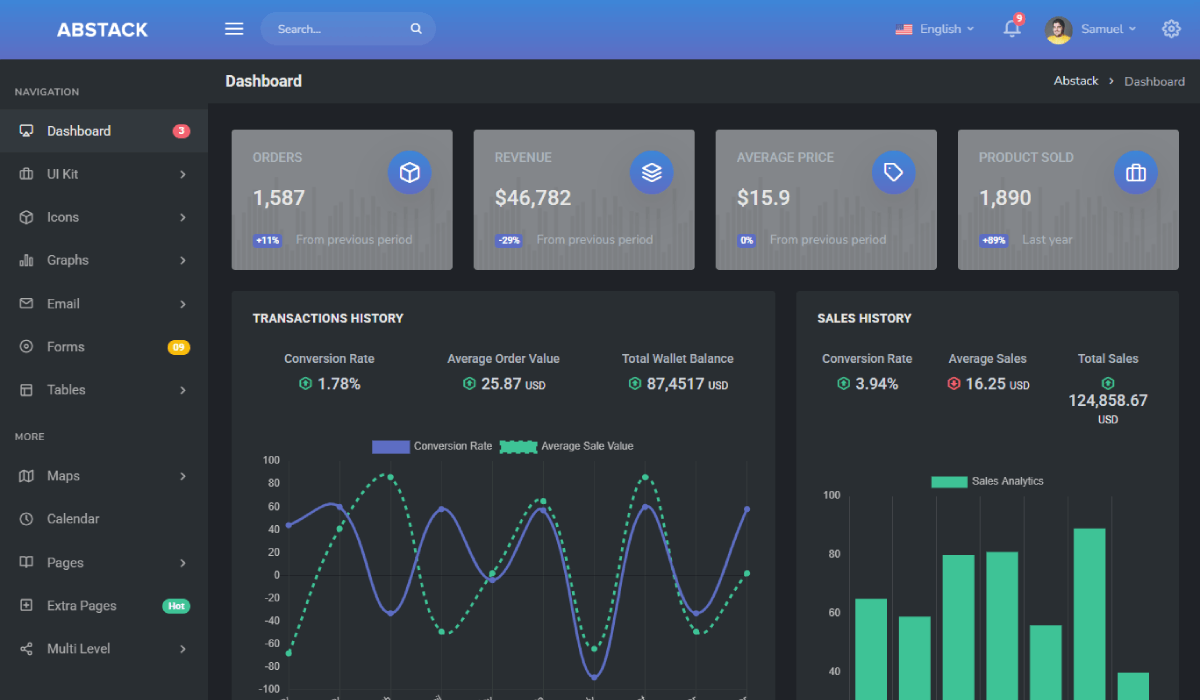Toggle the hamburger sidebar menu
Viewport: 1200px width, 700px height.
[234, 29]
